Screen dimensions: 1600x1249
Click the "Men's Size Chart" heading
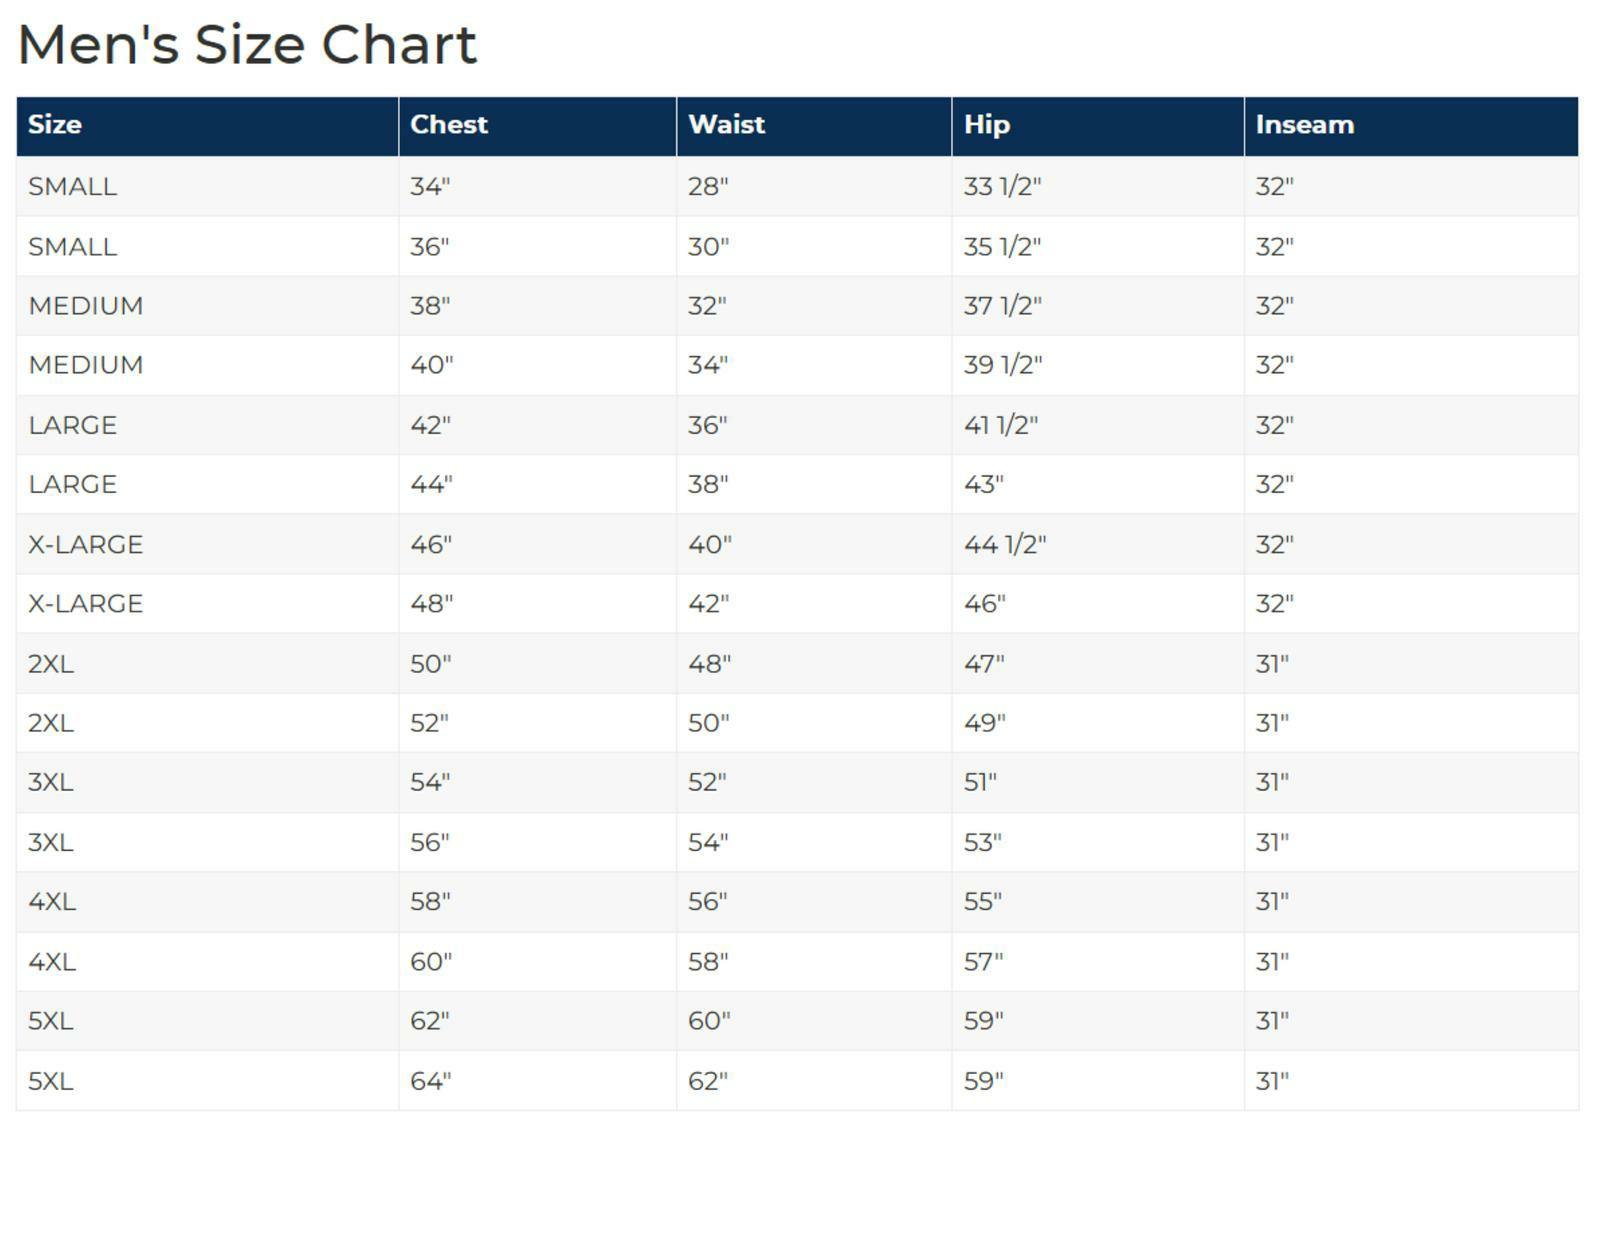[x=247, y=45]
